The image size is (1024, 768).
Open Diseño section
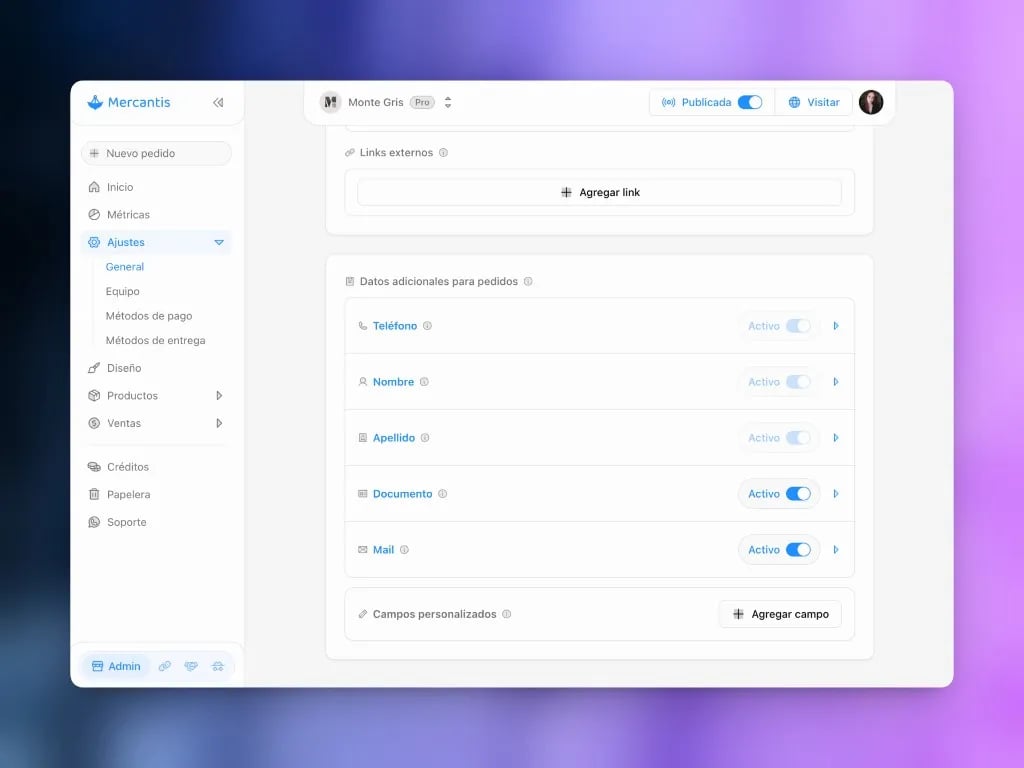[x=124, y=368]
